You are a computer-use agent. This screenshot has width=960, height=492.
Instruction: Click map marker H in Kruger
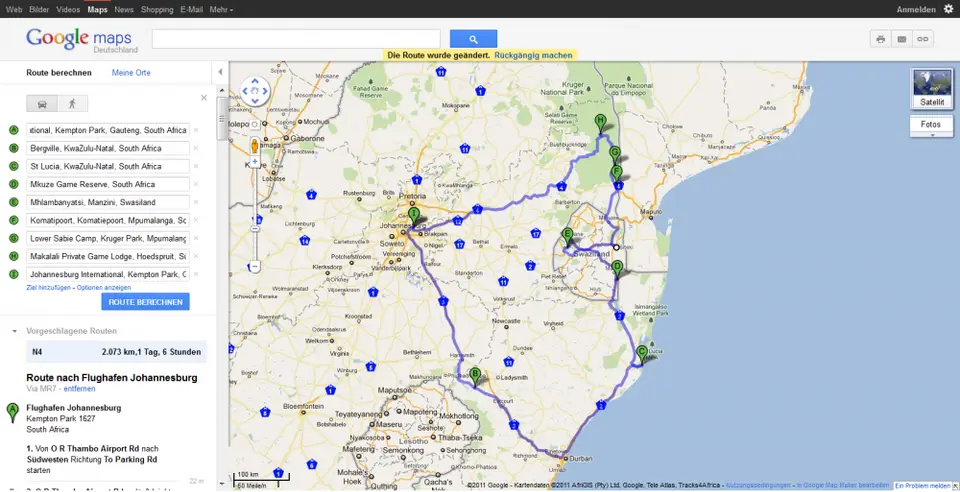601,122
